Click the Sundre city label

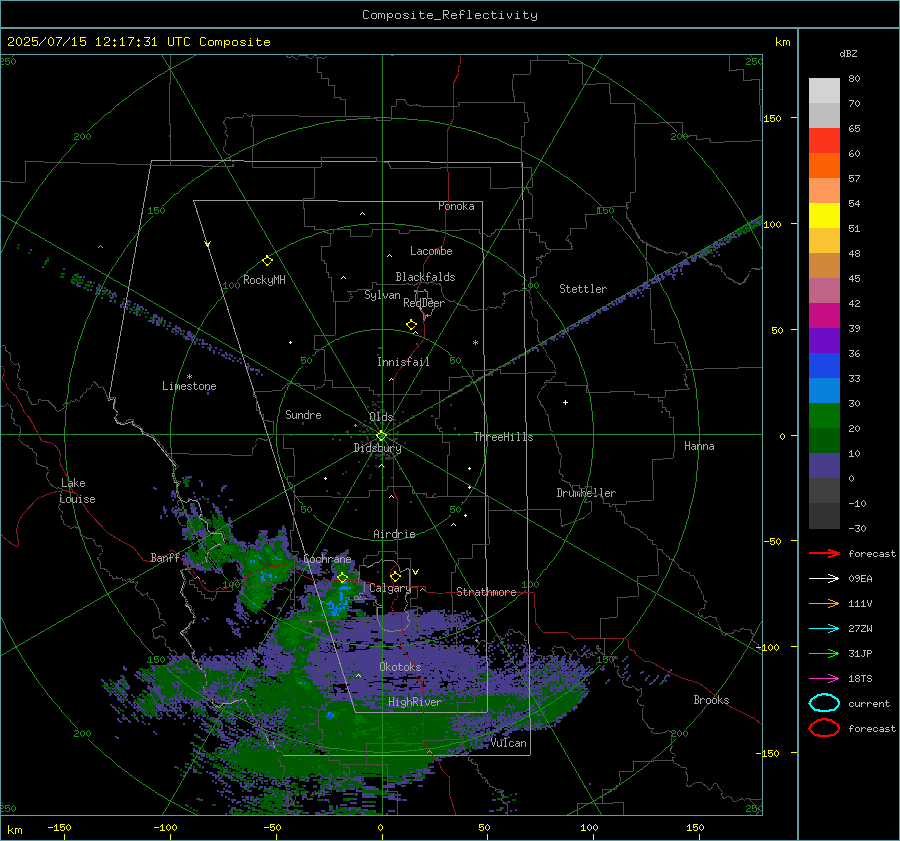(x=304, y=415)
